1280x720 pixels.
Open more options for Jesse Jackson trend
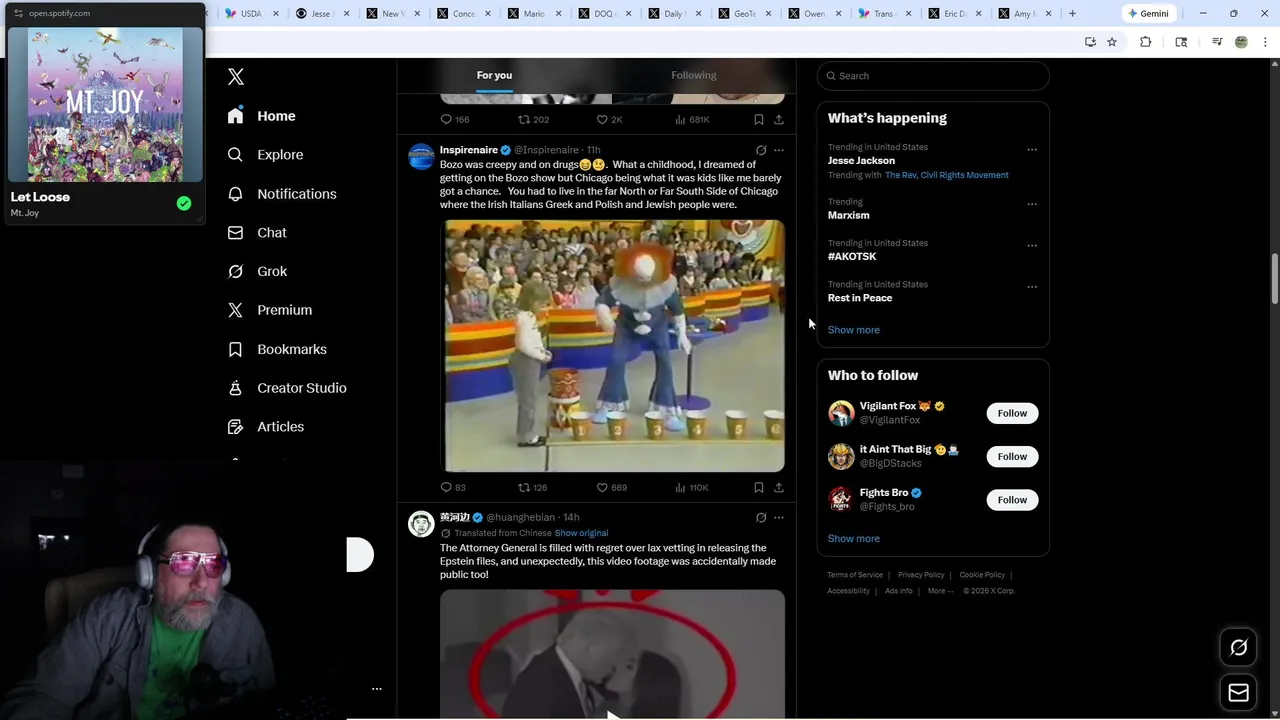click(1032, 150)
